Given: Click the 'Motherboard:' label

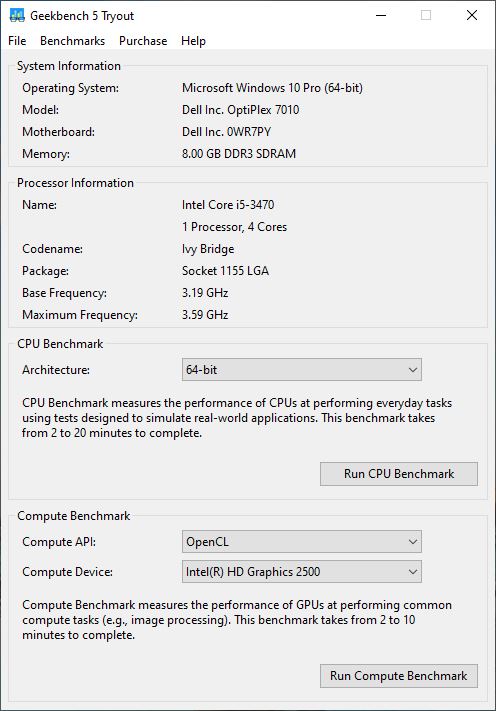Looking at the screenshot, I should pyautogui.click(x=58, y=131).
